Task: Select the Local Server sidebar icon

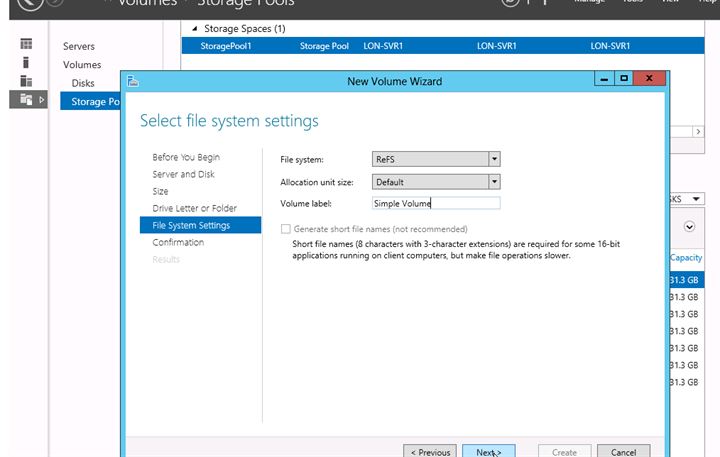Action: click(26, 62)
